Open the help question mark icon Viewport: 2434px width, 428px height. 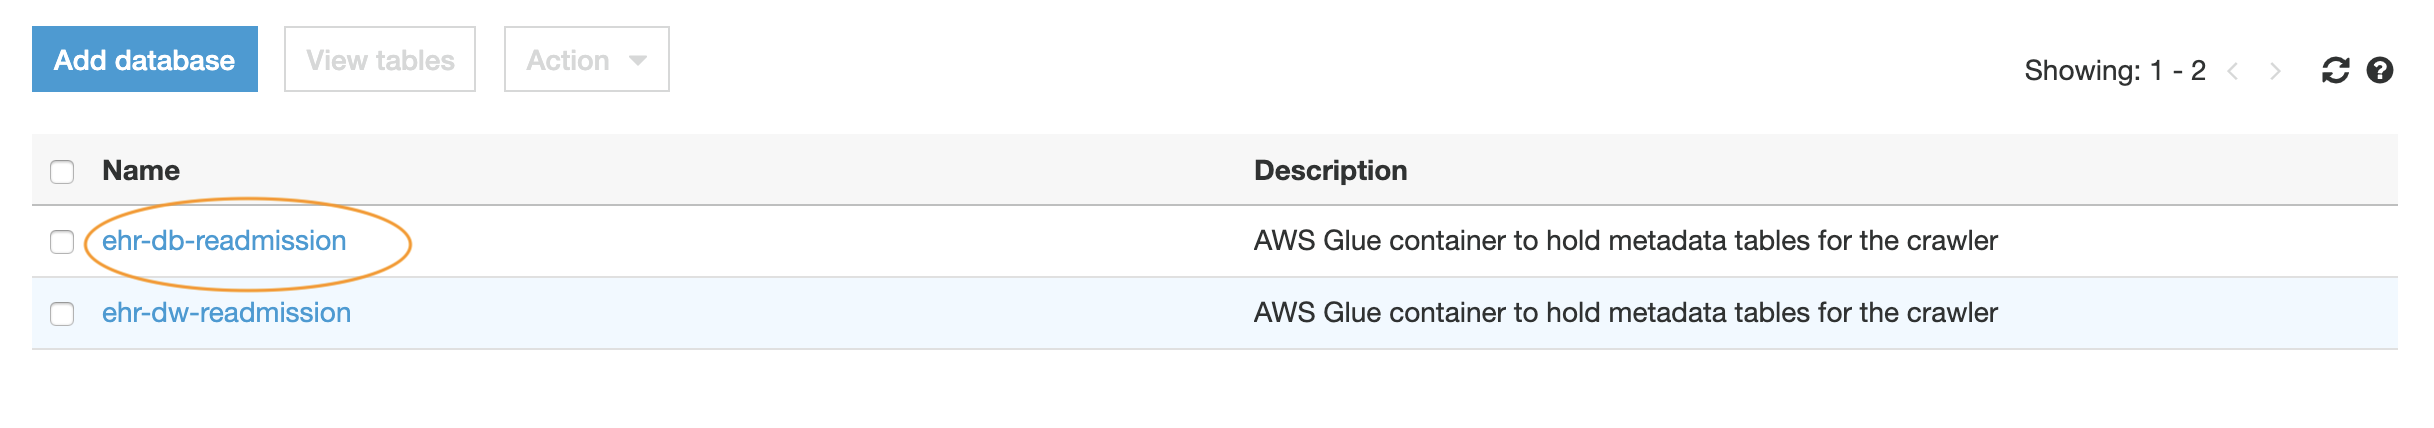(x=2380, y=70)
